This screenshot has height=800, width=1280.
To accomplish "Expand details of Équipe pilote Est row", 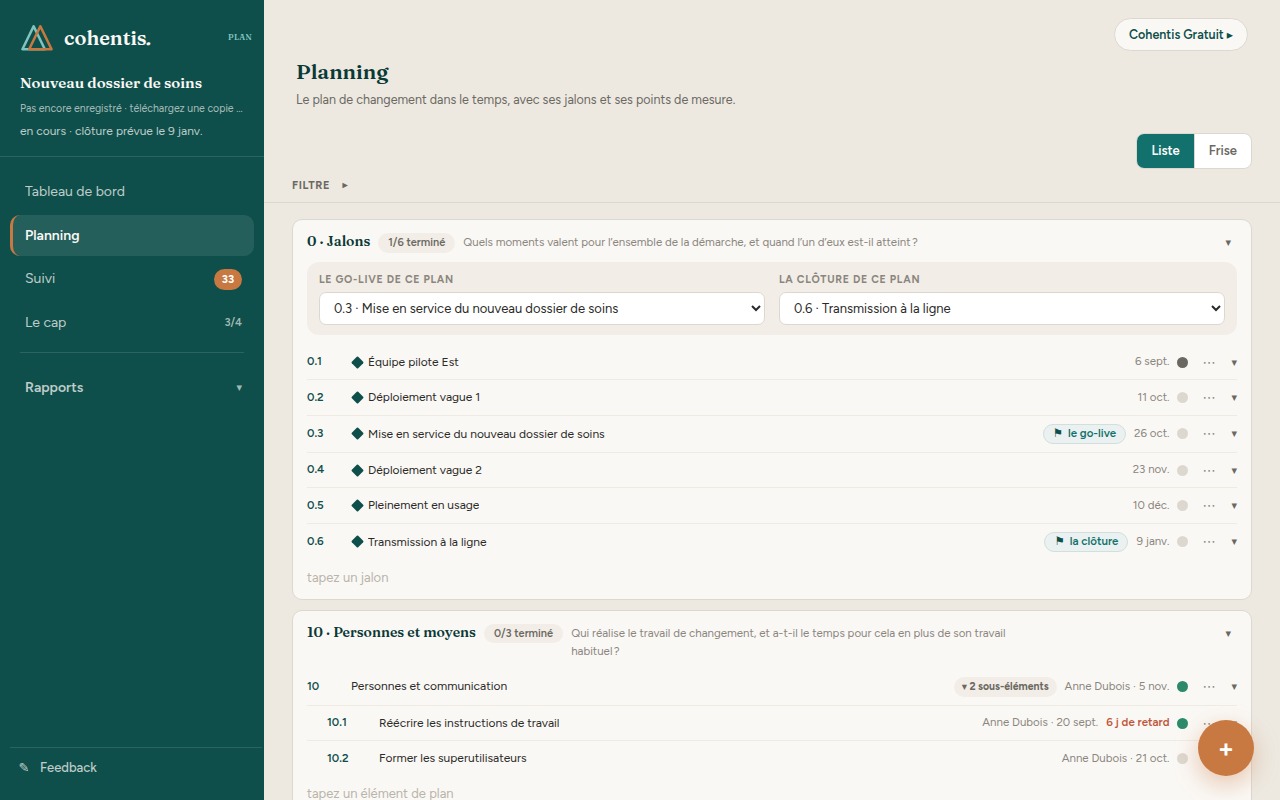I will [x=1234, y=363].
